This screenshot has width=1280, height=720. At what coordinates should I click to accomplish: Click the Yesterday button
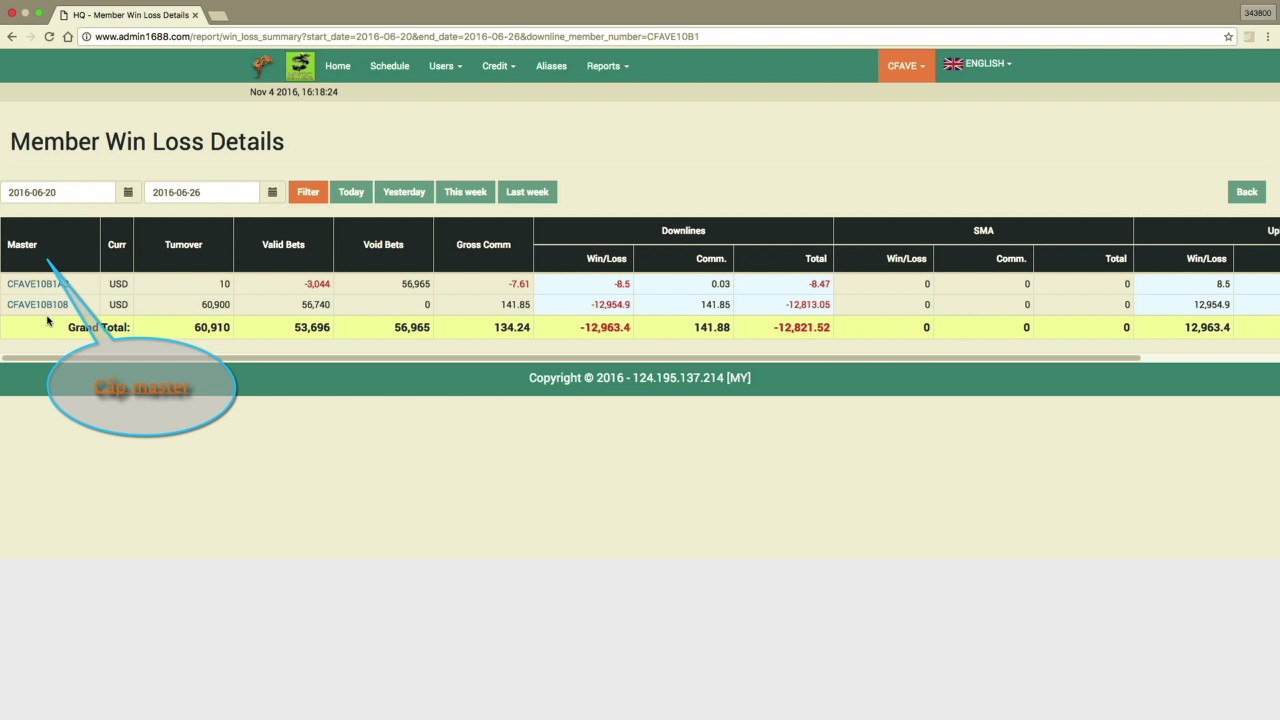coord(404,192)
